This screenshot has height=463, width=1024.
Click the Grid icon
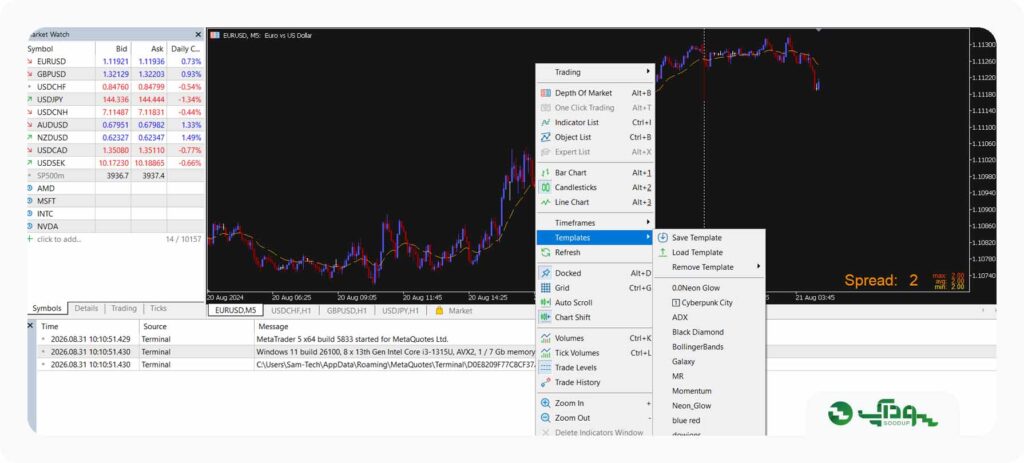pos(545,288)
